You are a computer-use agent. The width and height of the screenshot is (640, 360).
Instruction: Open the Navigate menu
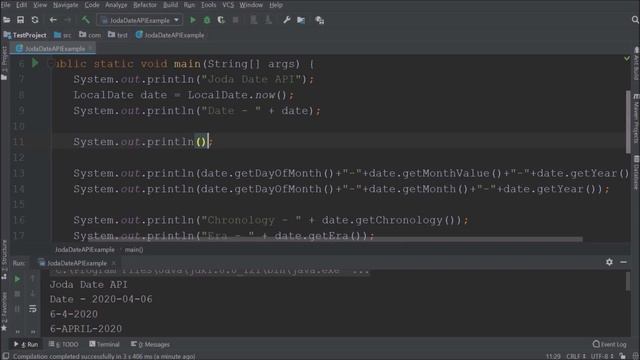coord(65,5)
